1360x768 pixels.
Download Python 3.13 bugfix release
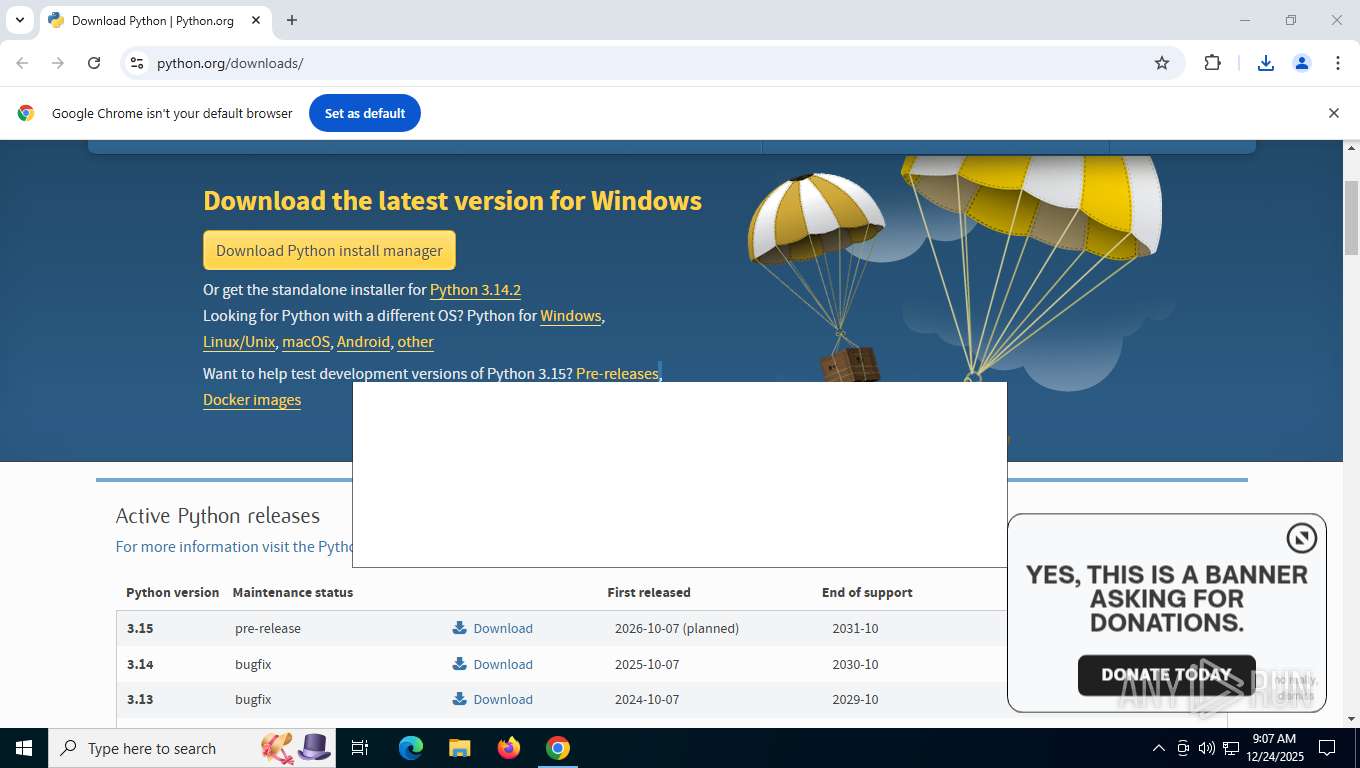(x=503, y=699)
